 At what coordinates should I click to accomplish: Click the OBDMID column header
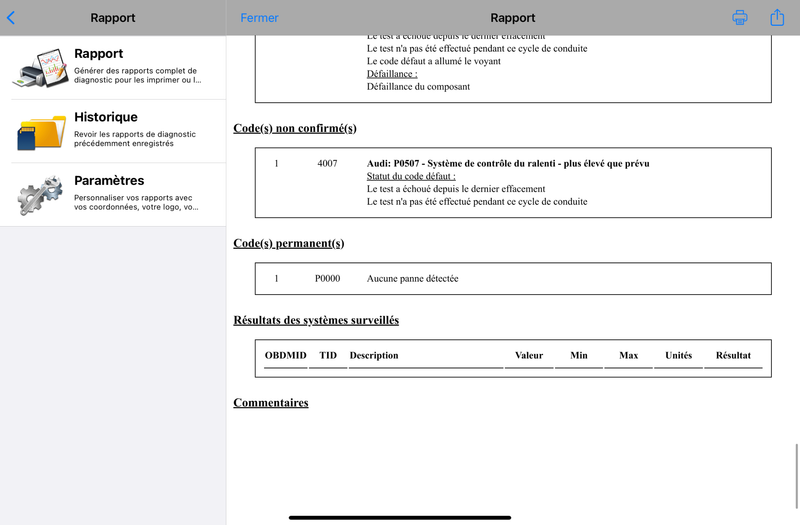click(285, 355)
